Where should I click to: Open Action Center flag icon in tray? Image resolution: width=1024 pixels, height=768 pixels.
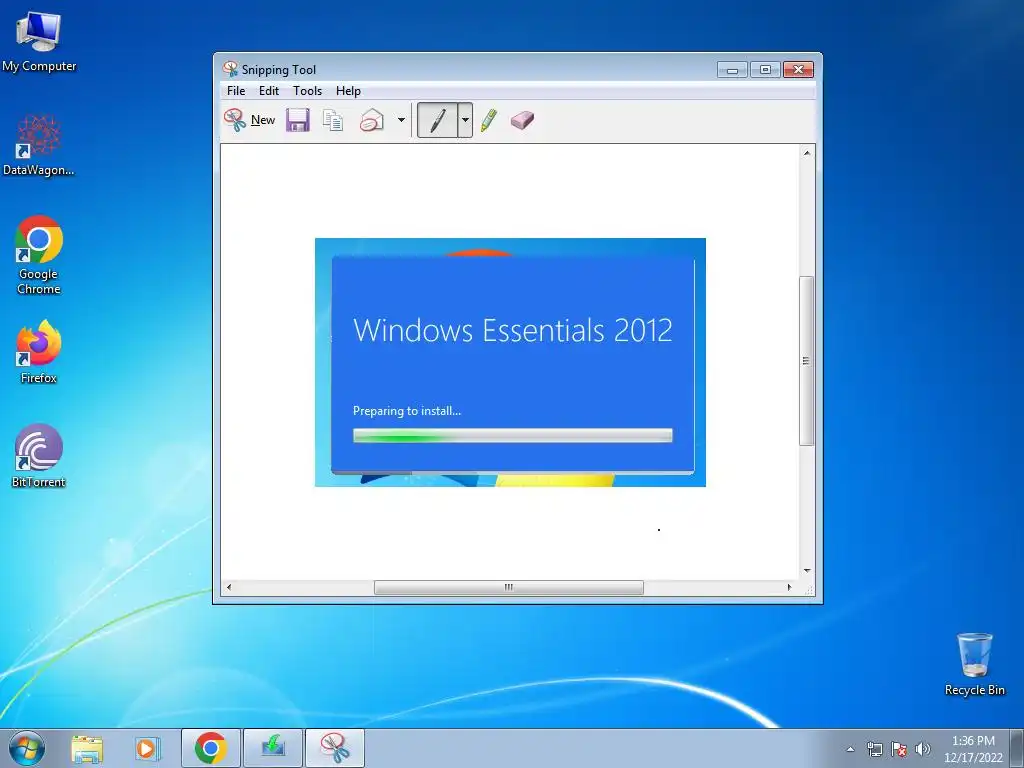[x=899, y=749]
